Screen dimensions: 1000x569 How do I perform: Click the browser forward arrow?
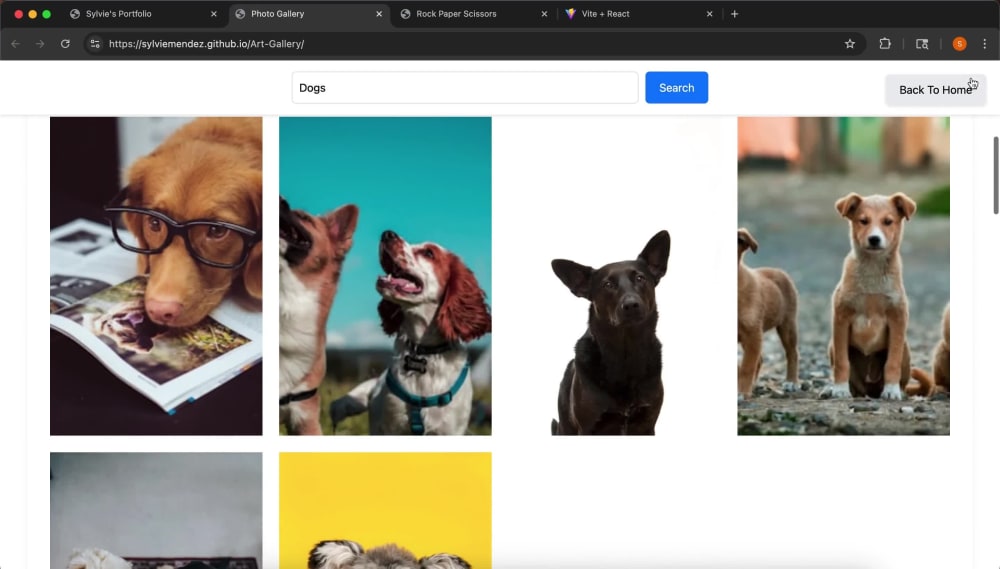click(x=40, y=44)
